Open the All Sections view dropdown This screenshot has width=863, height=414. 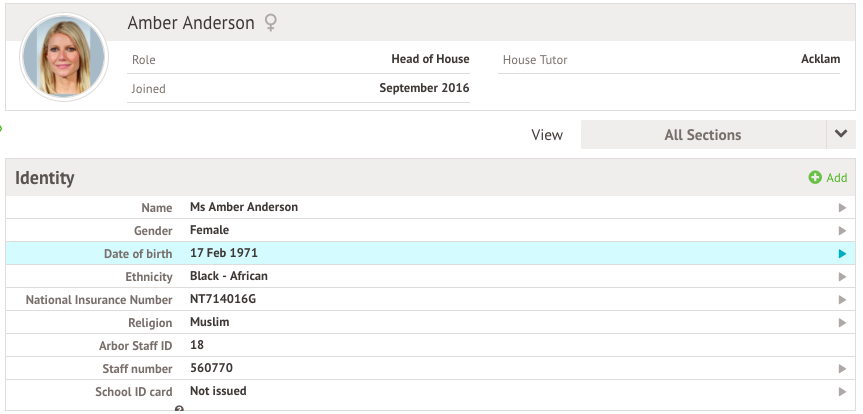click(703, 135)
